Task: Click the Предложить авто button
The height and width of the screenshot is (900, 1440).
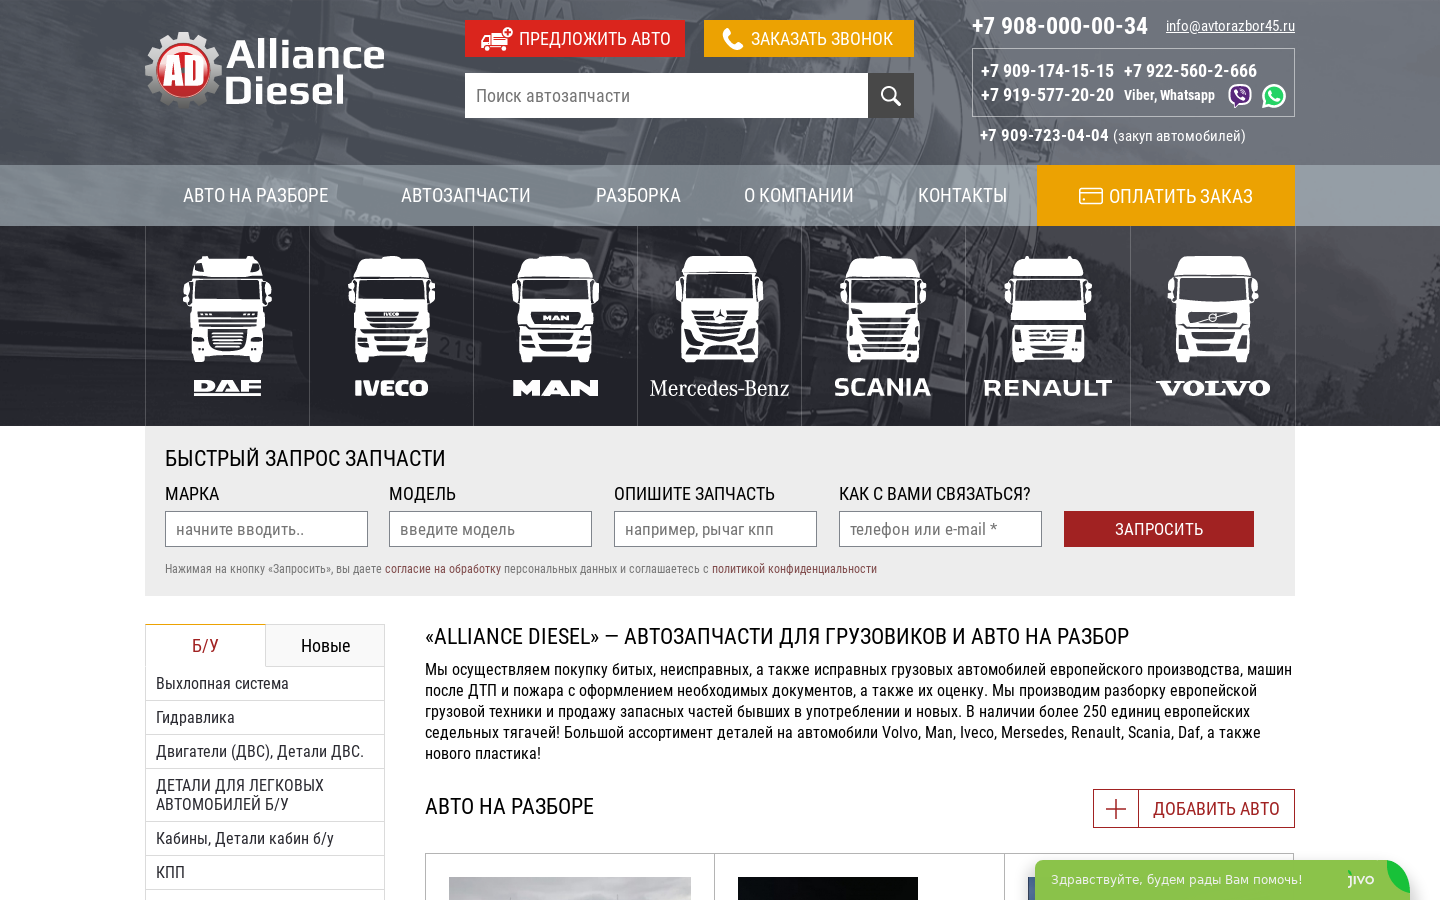Action: (x=575, y=39)
